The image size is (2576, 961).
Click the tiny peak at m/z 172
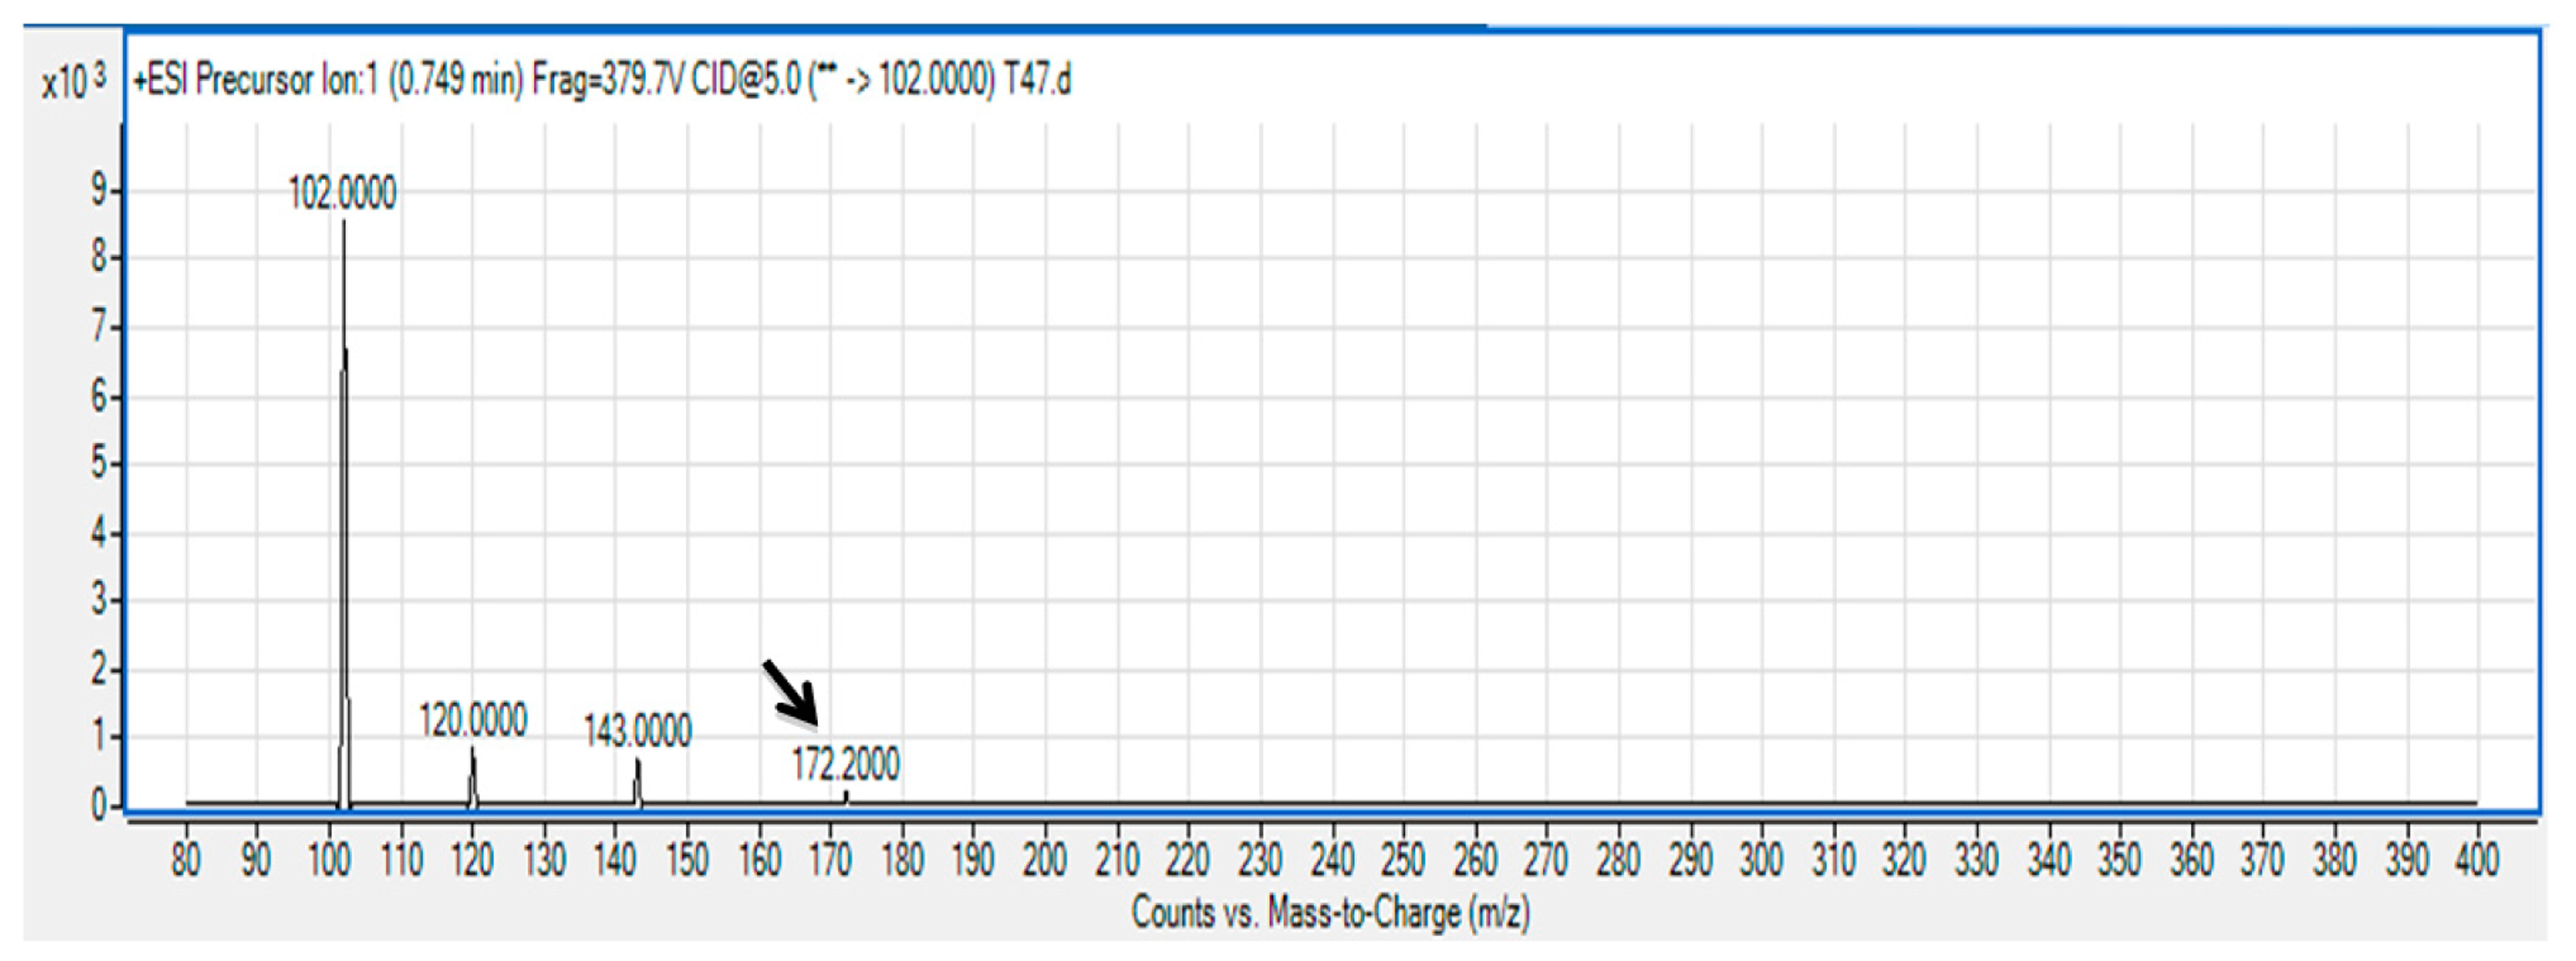[846, 797]
